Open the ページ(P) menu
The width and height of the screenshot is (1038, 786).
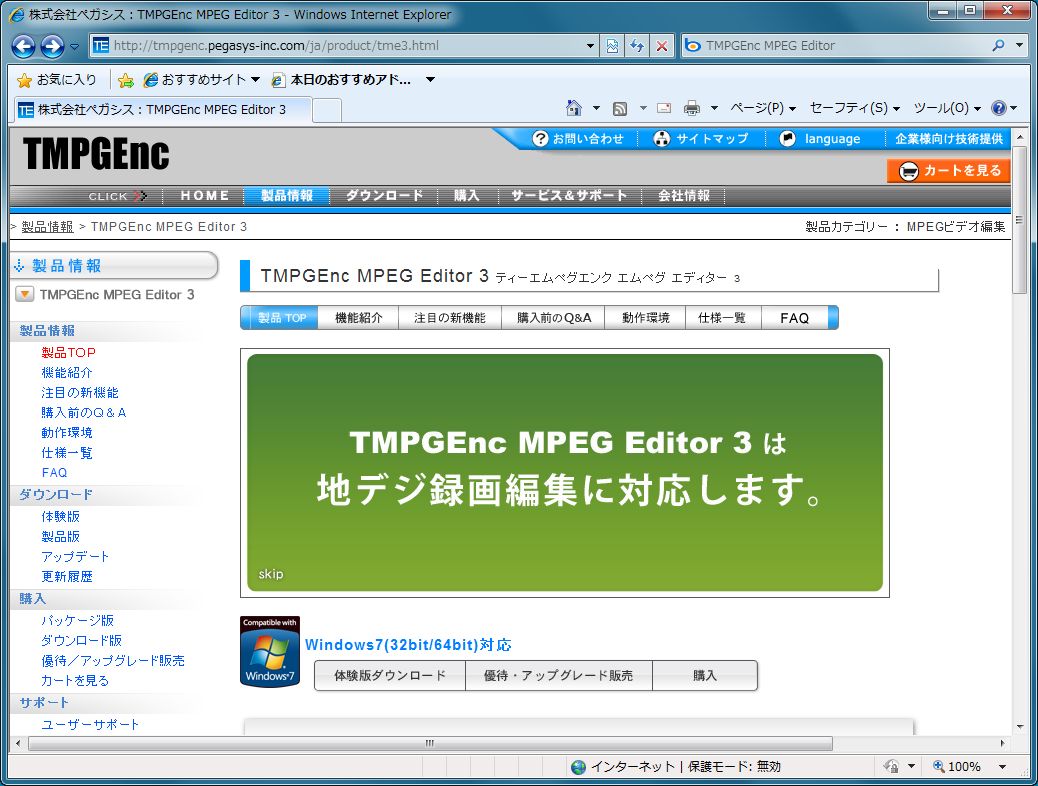pos(763,108)
